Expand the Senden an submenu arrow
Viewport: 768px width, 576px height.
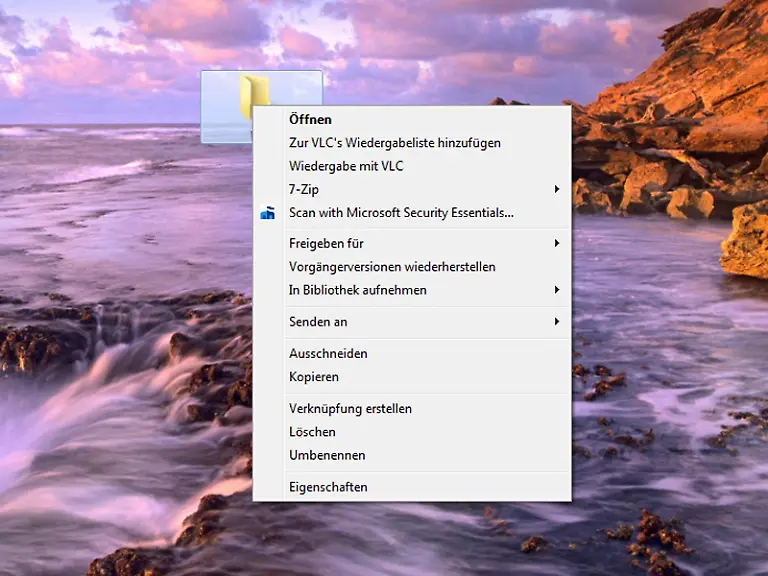point(556,322)
